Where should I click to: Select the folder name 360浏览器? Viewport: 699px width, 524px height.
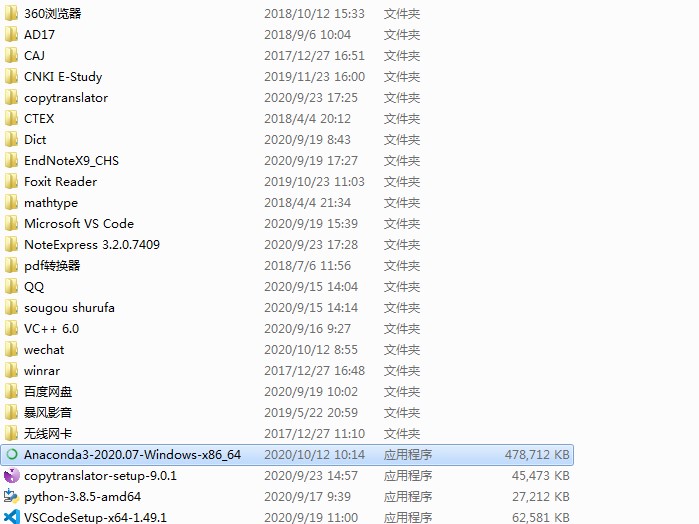pos(53,13)
